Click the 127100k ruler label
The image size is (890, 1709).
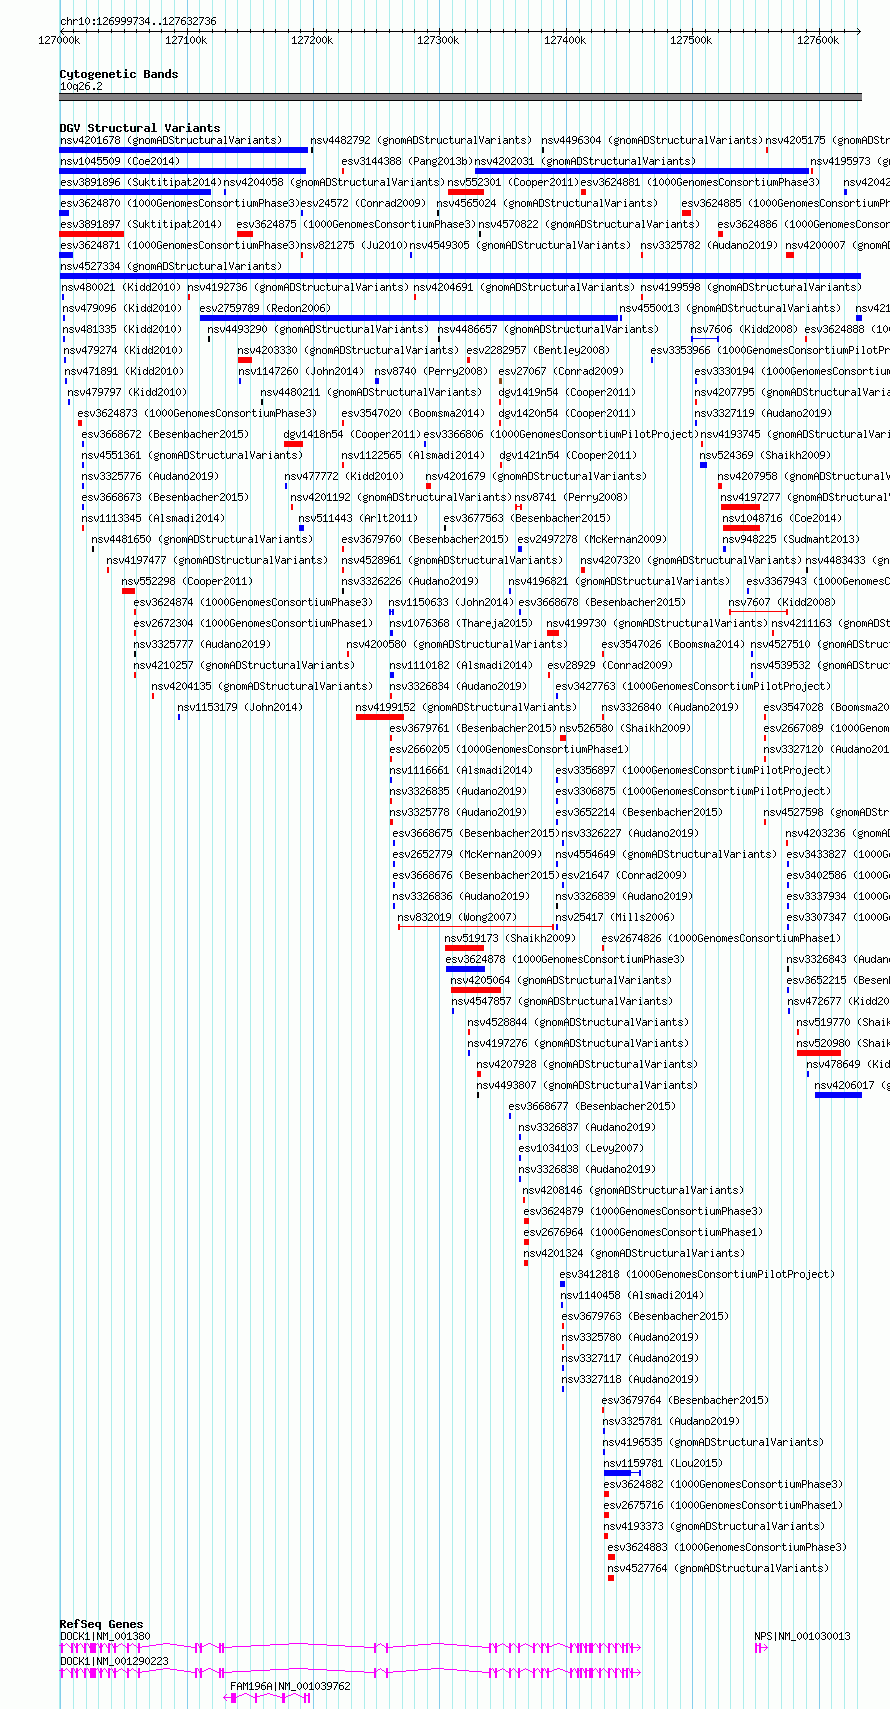pos(185,40)
